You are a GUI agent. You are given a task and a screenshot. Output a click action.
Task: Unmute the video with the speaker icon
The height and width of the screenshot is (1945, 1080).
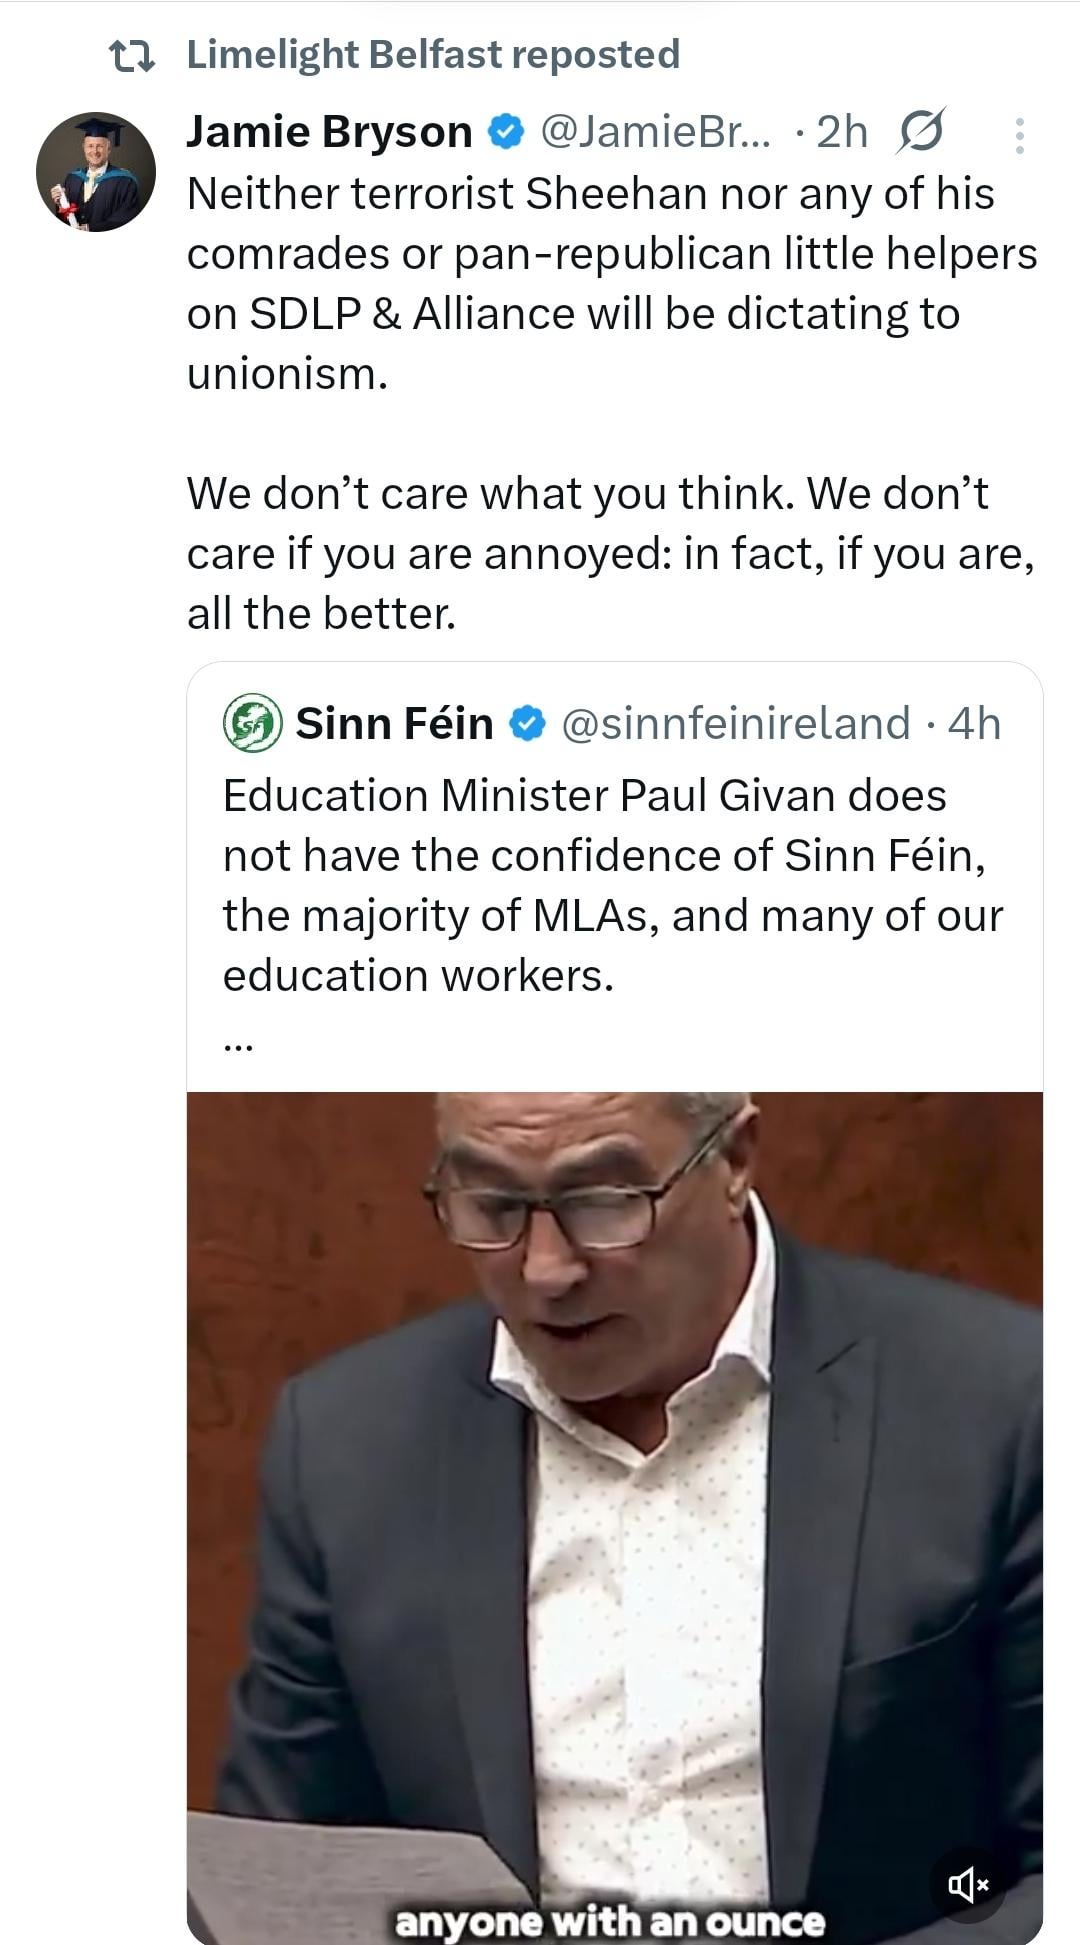click(967, 1885)
